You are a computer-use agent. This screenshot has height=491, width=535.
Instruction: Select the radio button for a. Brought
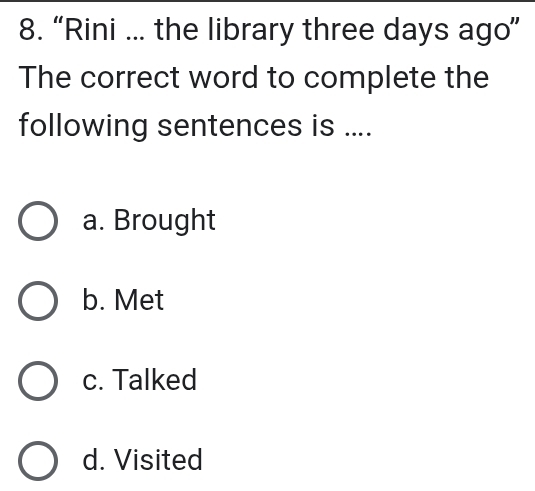pos(38,221)
